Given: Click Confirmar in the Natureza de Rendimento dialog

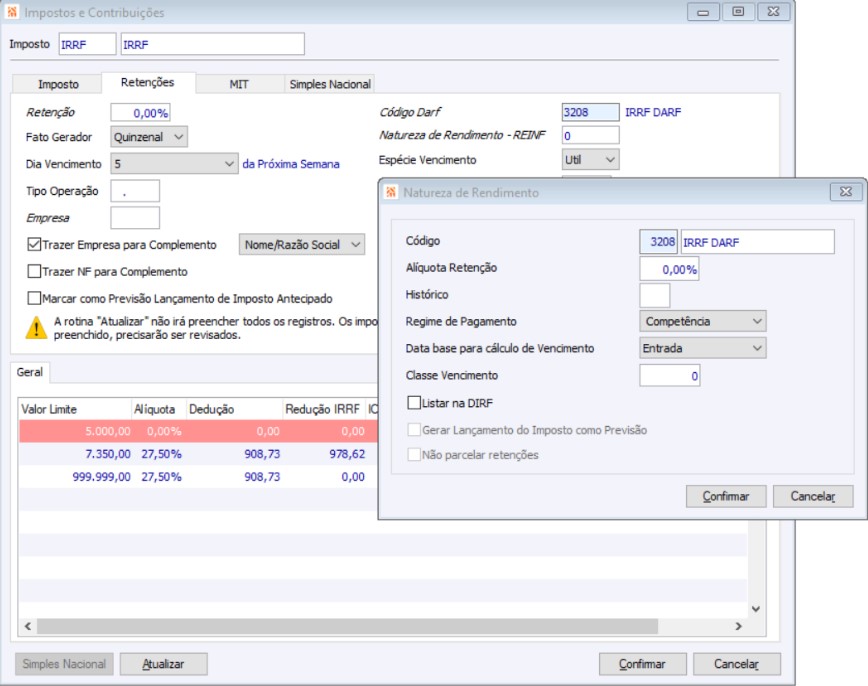Looking at the screenshot, I should click(726, 496).
